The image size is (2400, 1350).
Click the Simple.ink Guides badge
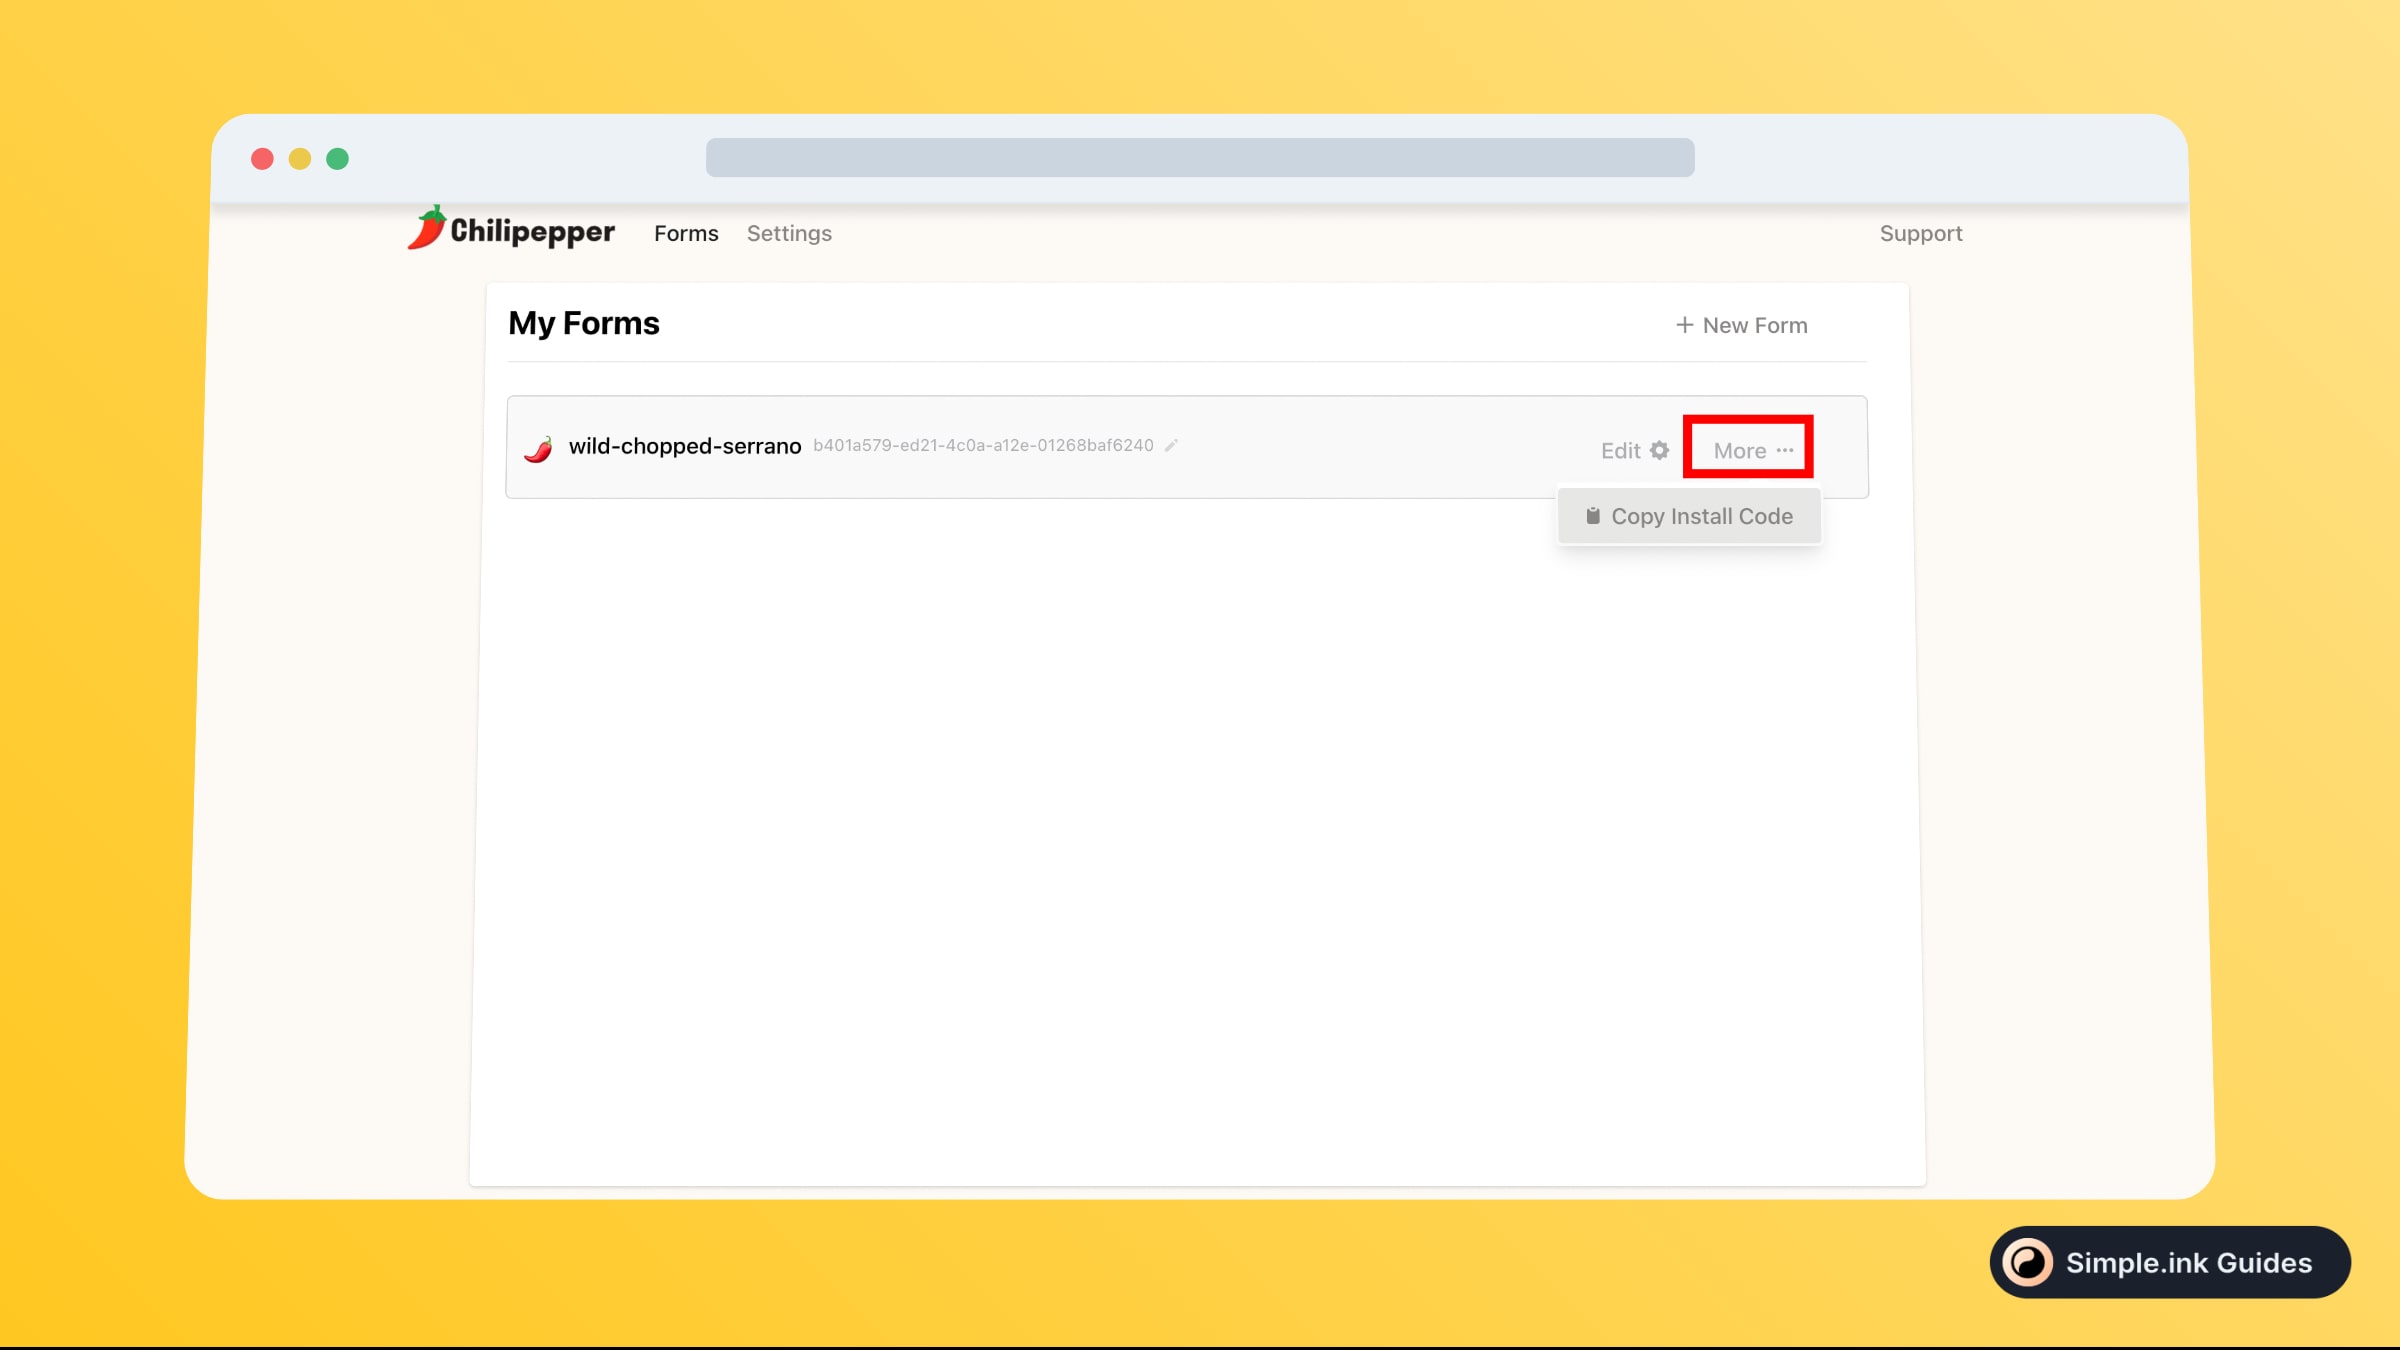2170,1262
